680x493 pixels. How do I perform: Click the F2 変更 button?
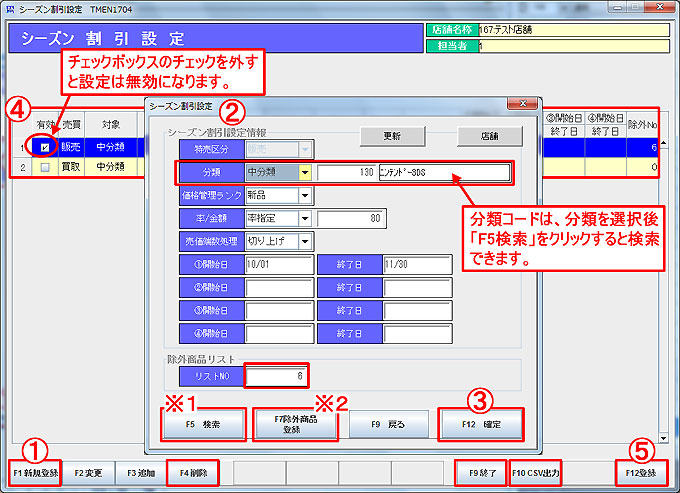pyautogui.click(x=88, y=473)
